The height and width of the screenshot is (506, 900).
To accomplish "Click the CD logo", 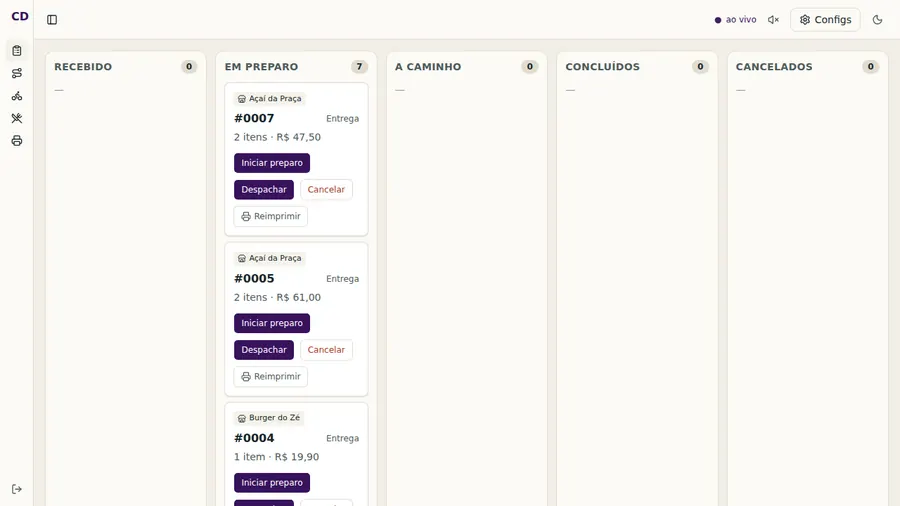I will pyautogui.click(x=20, y=16).
